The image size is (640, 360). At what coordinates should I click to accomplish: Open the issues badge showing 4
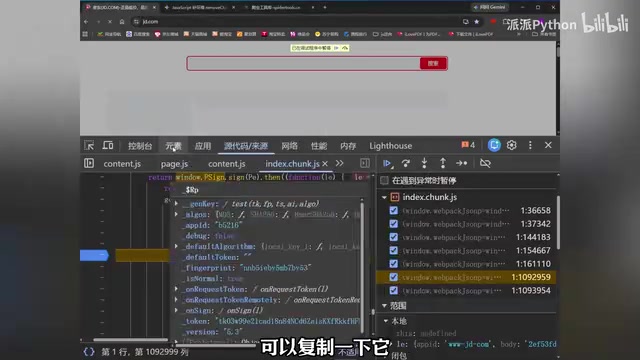pyautogui.click(x=468, y=145)
